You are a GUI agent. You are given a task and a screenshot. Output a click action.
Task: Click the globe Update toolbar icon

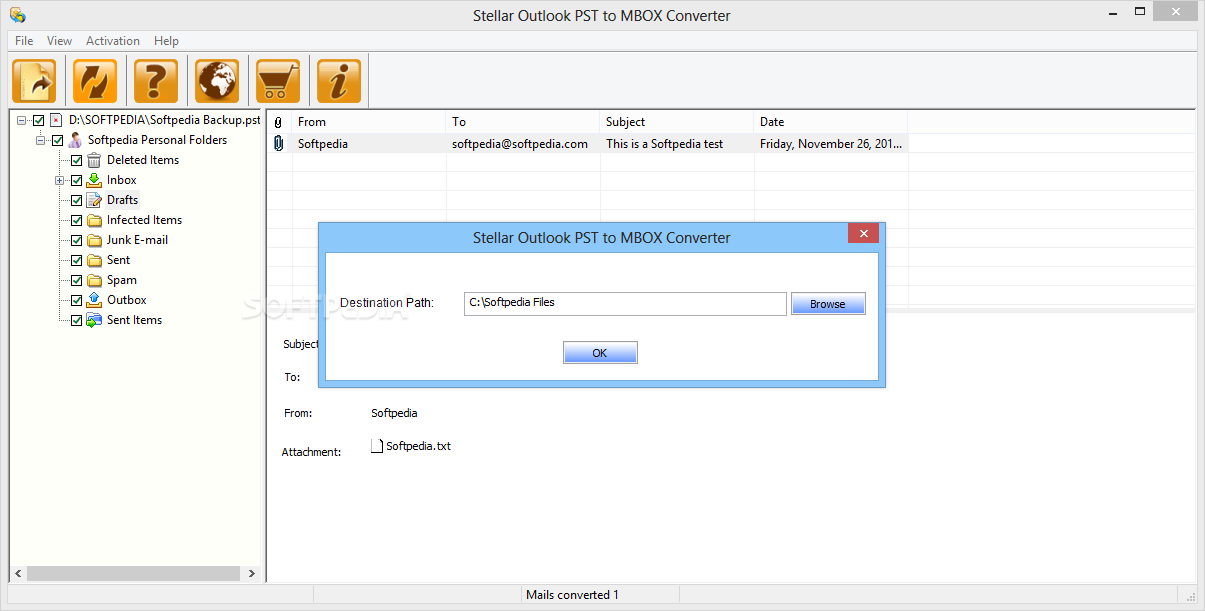pos(217,81)
